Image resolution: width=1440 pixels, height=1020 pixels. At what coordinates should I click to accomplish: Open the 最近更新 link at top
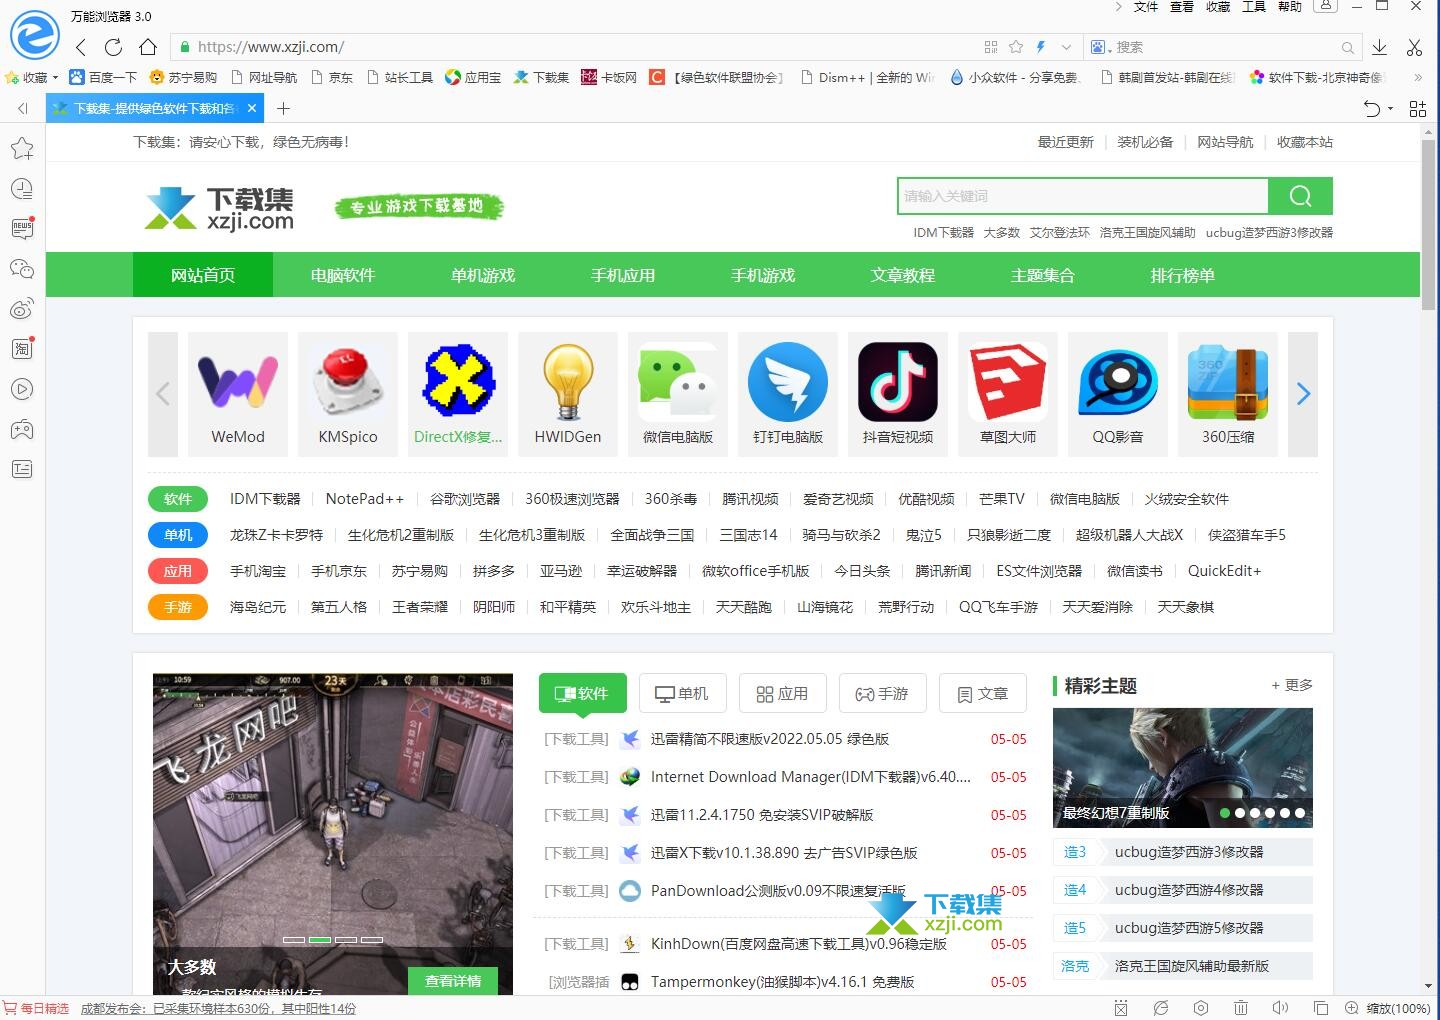click(x=1065, y=142)
